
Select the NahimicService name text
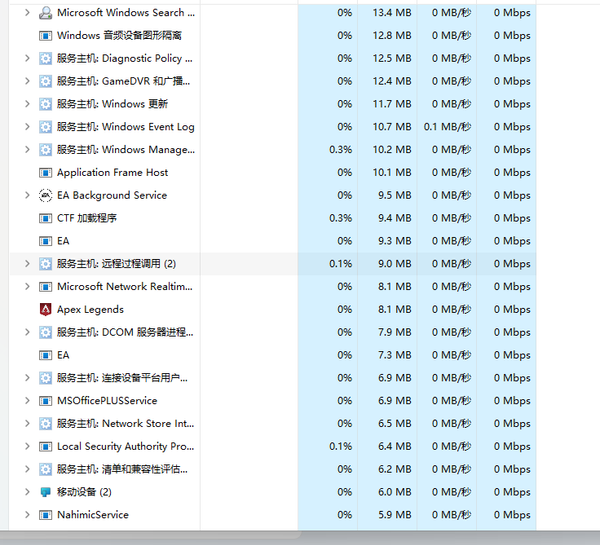(93, 515)
